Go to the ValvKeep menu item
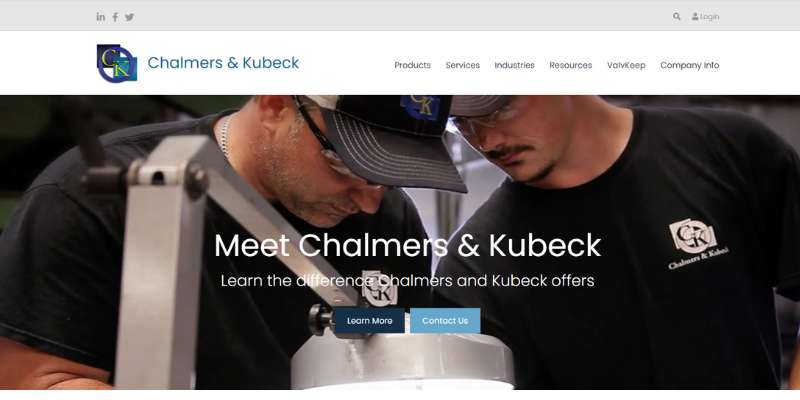The width and height of the screenshot is (800, 400). point(626,65)
